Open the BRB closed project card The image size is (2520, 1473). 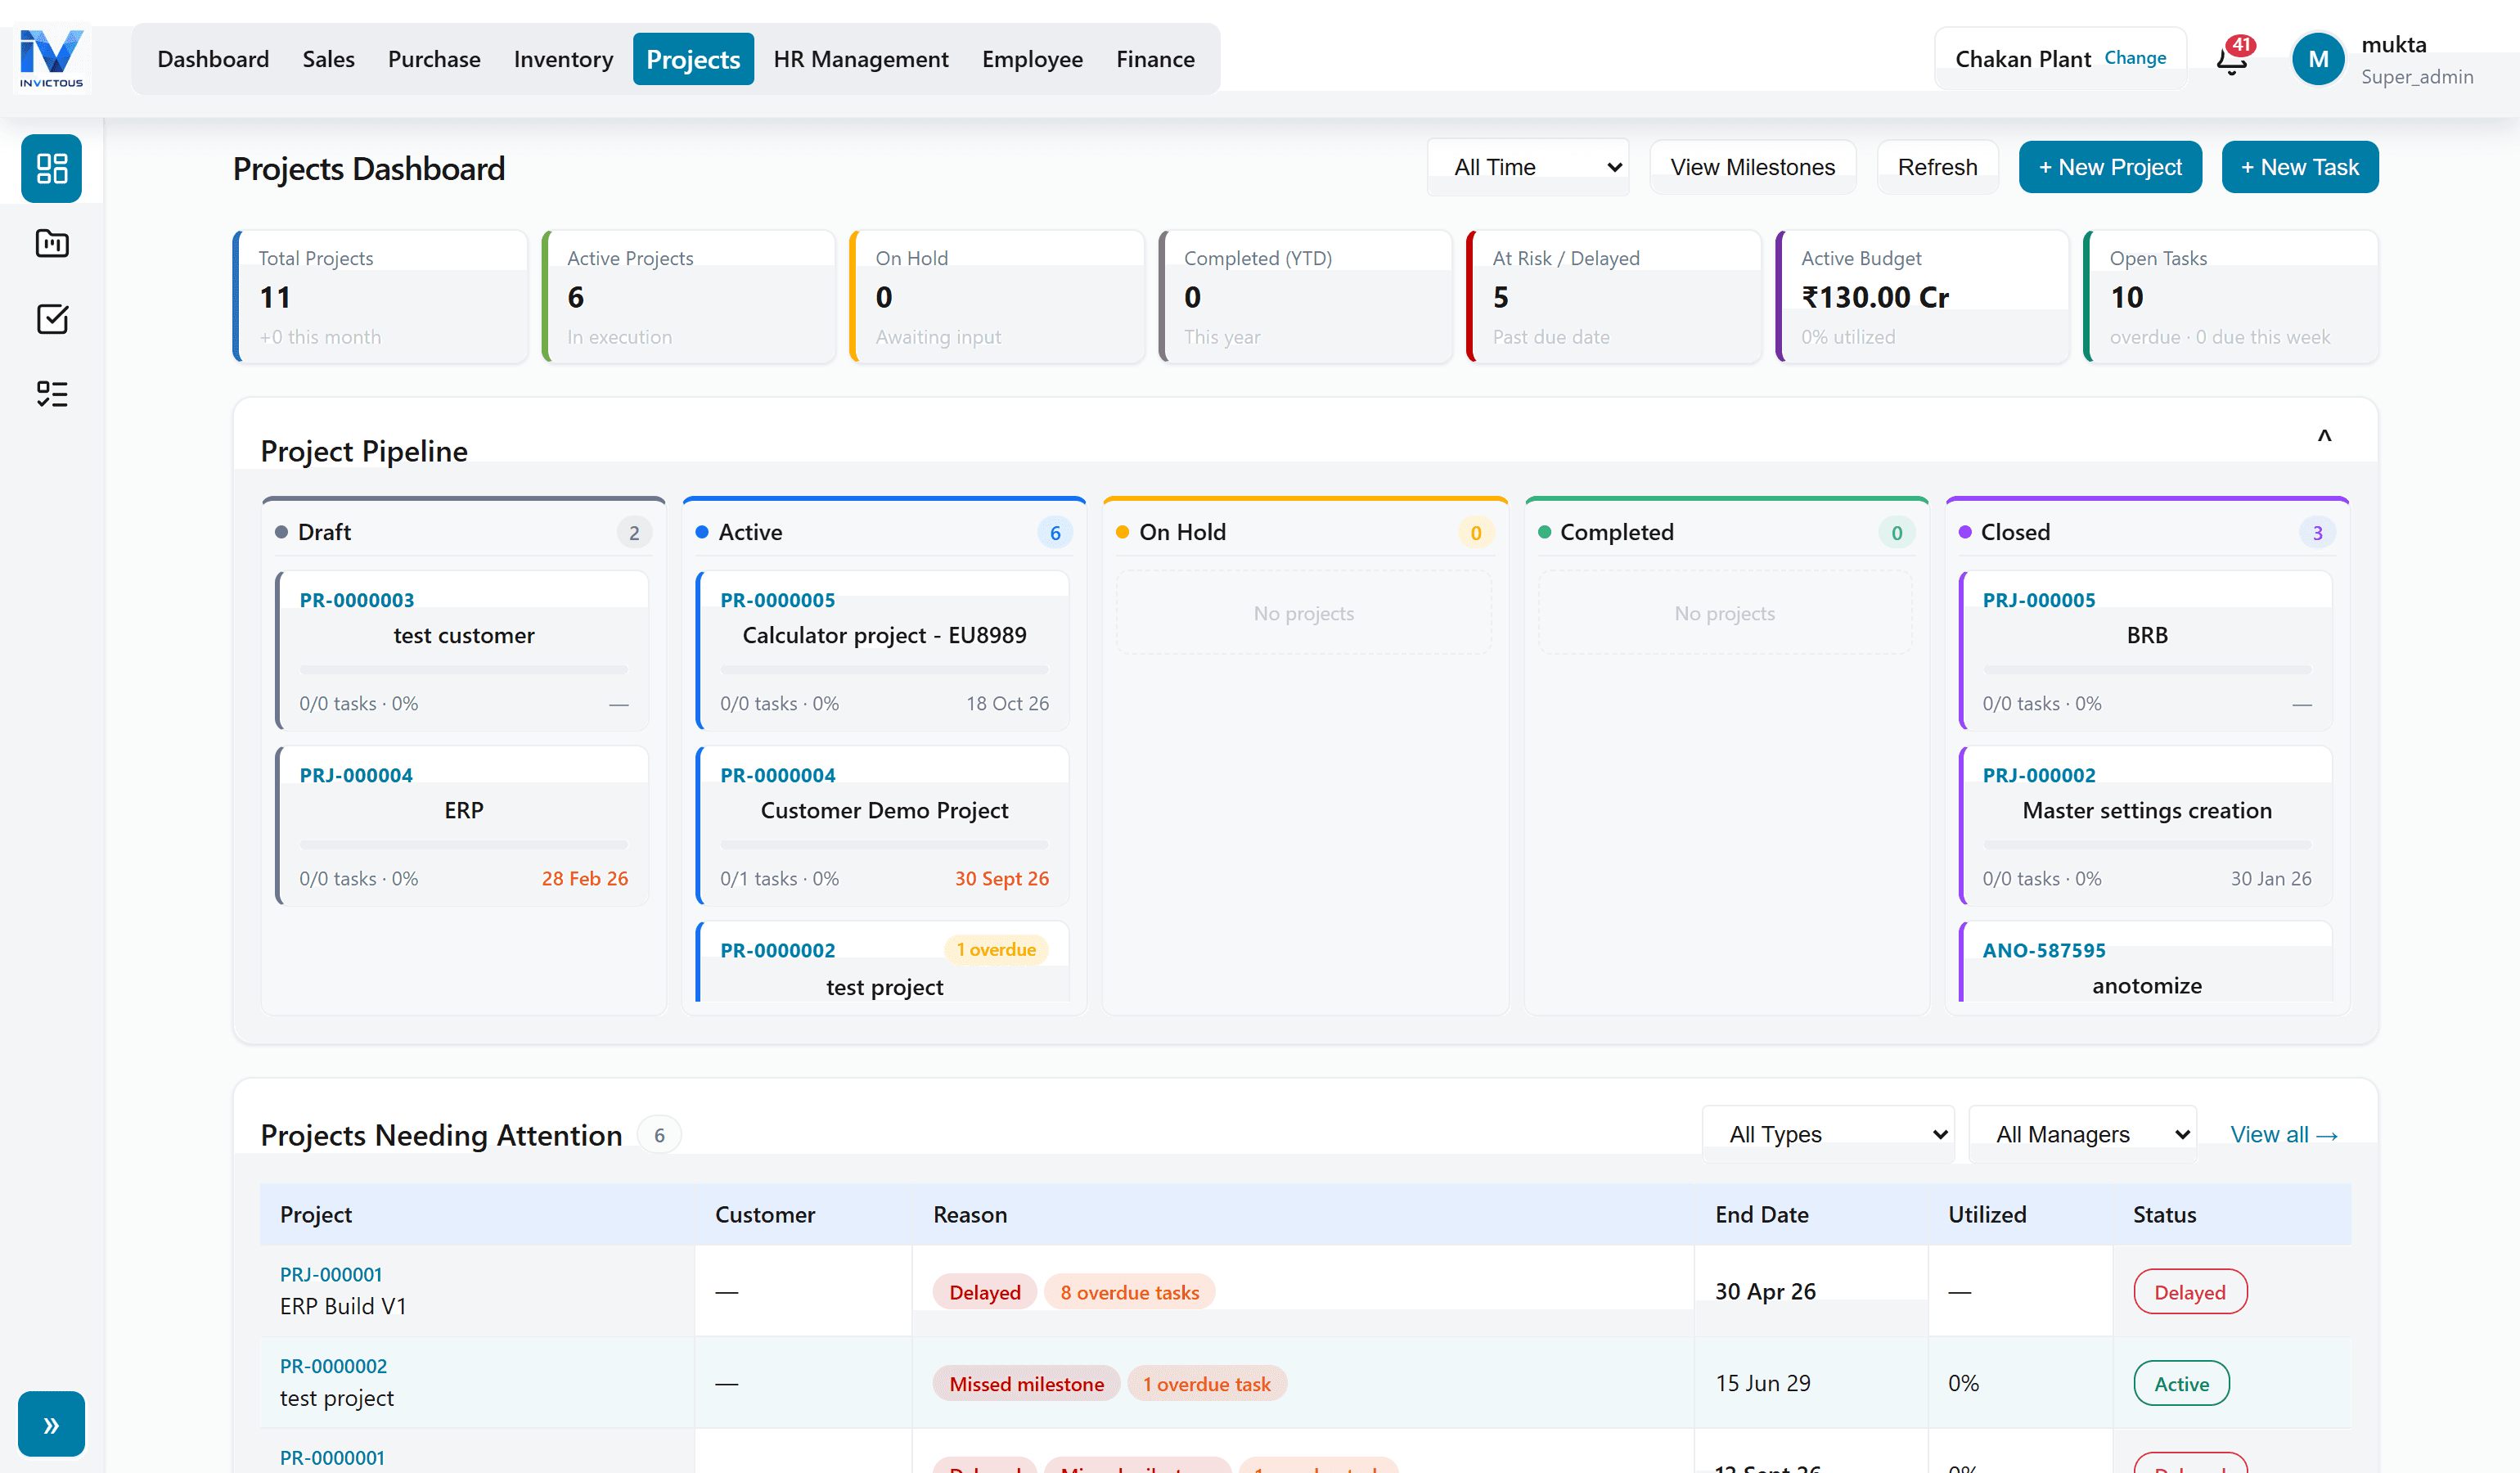2146,650
